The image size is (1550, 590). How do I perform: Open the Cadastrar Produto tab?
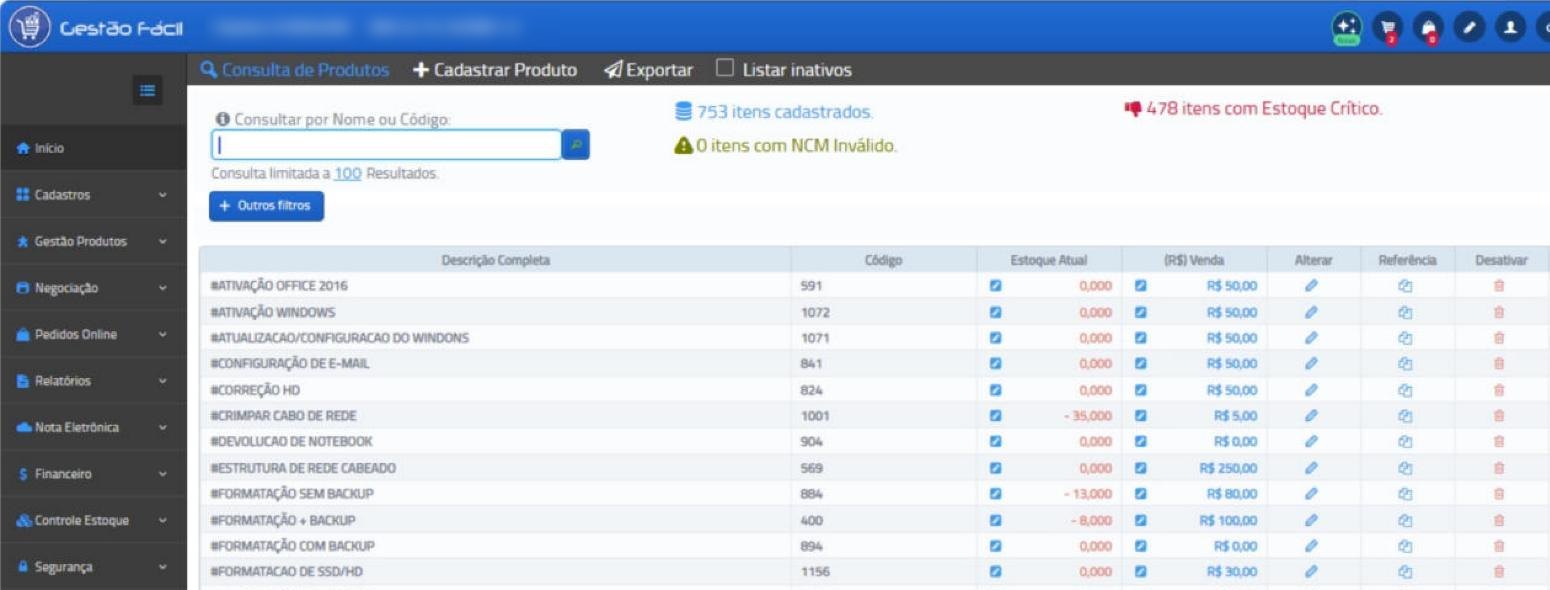click(495, 70)
